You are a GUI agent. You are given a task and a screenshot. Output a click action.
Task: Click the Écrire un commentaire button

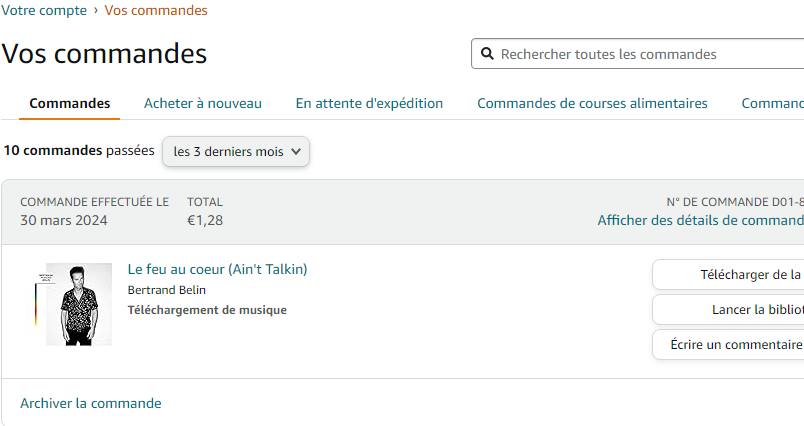pos(728,344)
